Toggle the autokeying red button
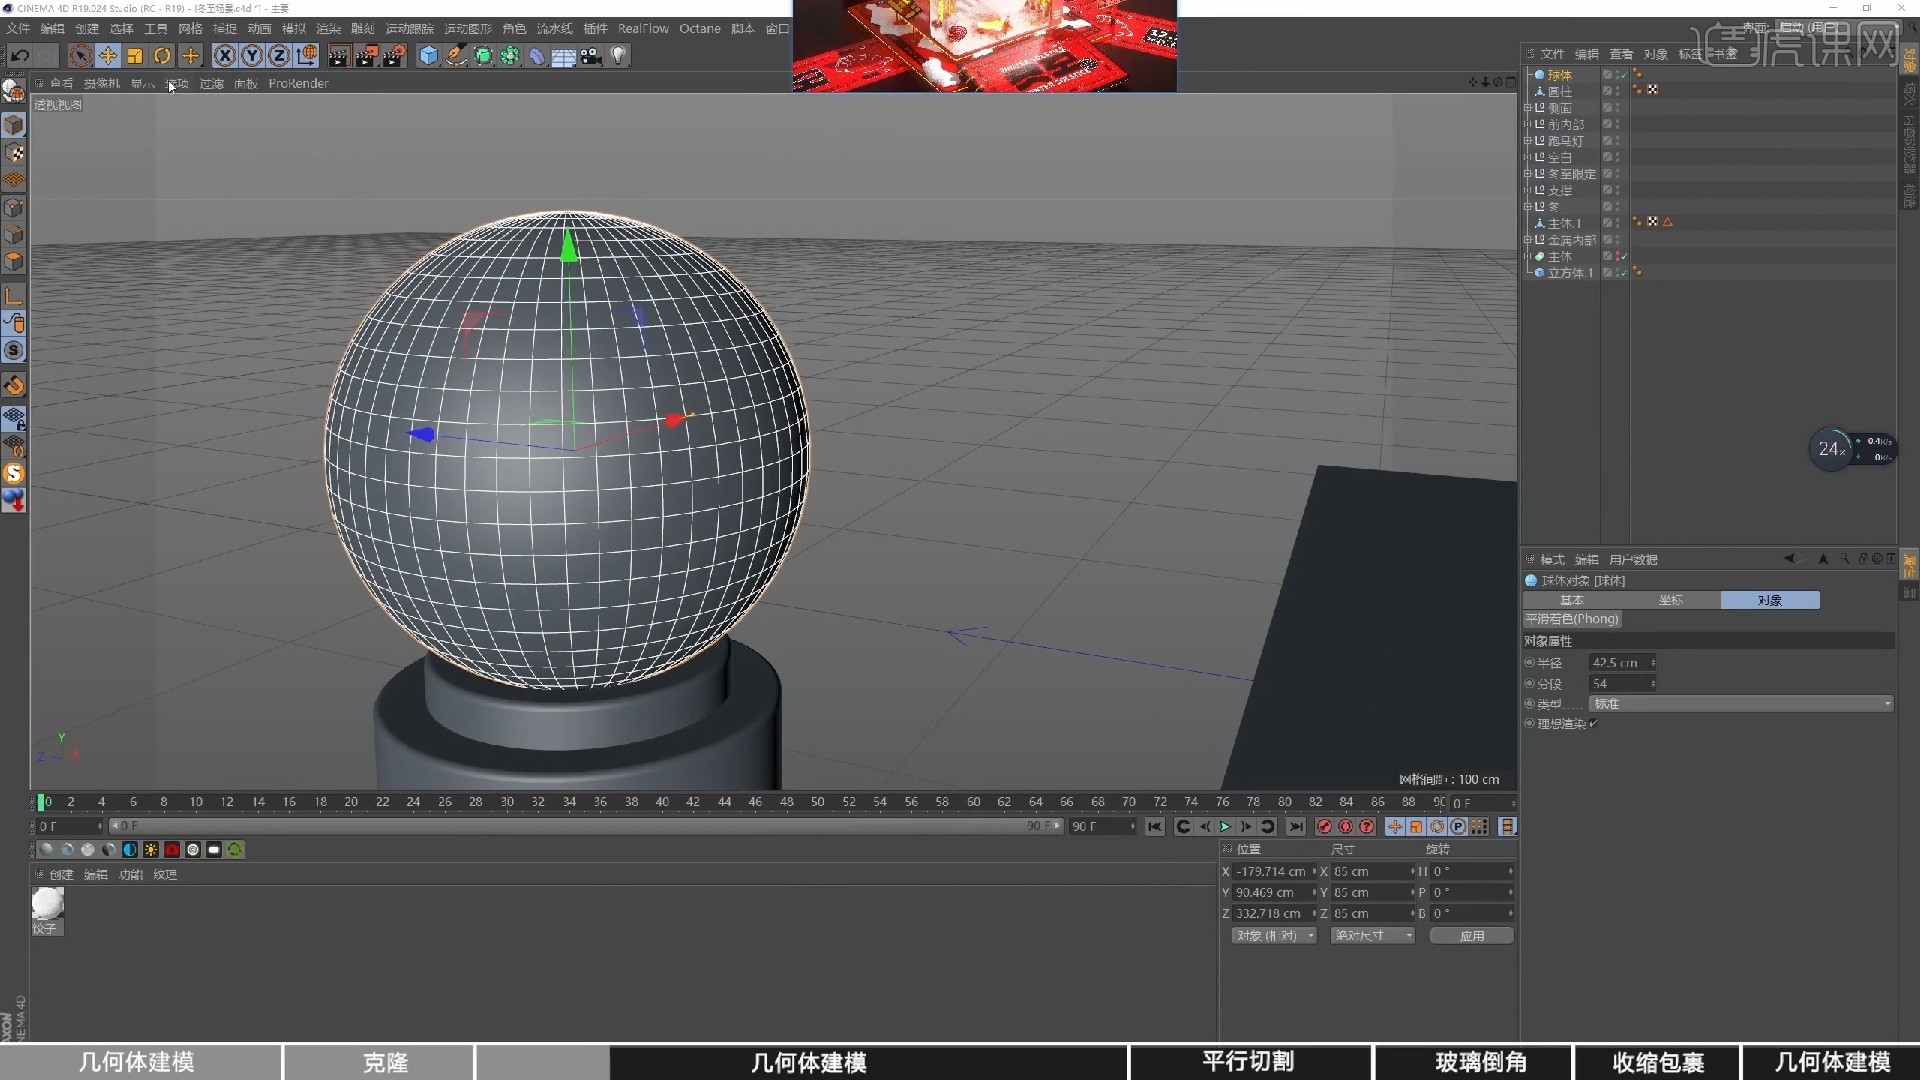This screenshot has height=1080, width=1920. coord(1345,827)
